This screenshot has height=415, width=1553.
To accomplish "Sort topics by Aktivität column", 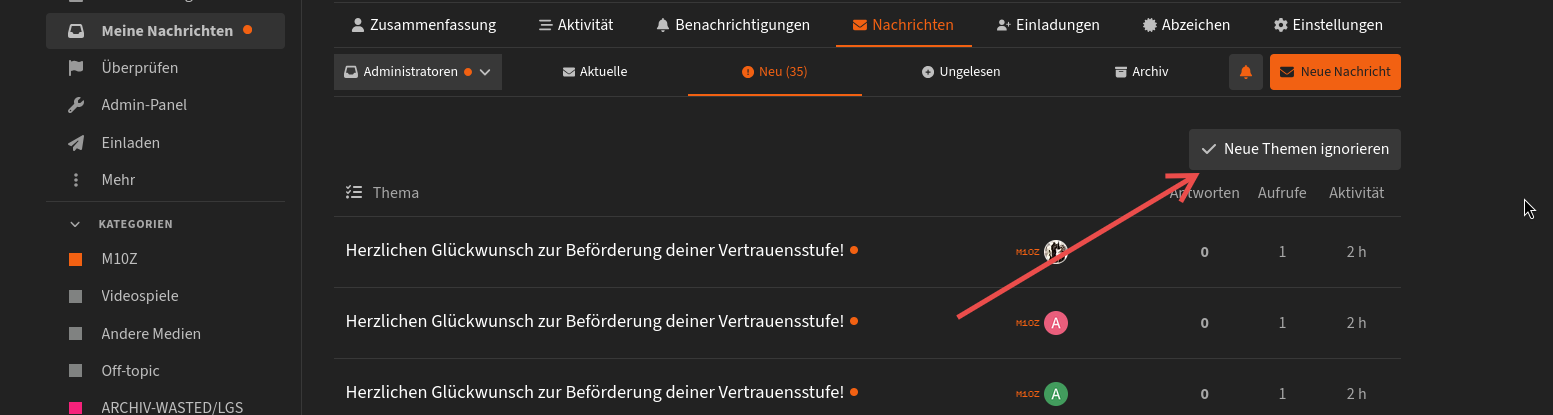I will click(x=1356, y=193).
